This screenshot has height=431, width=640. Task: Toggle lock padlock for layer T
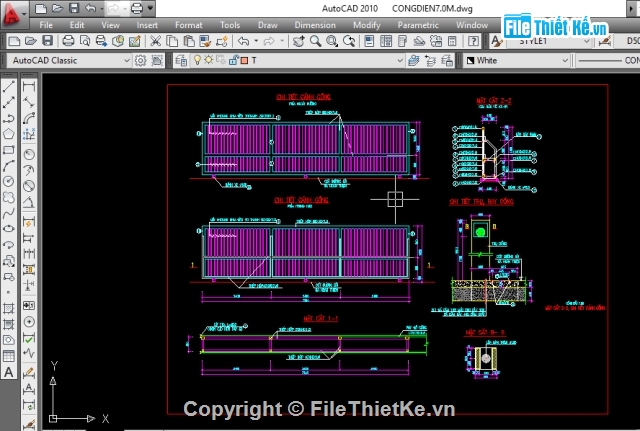[x=233, y=60]
